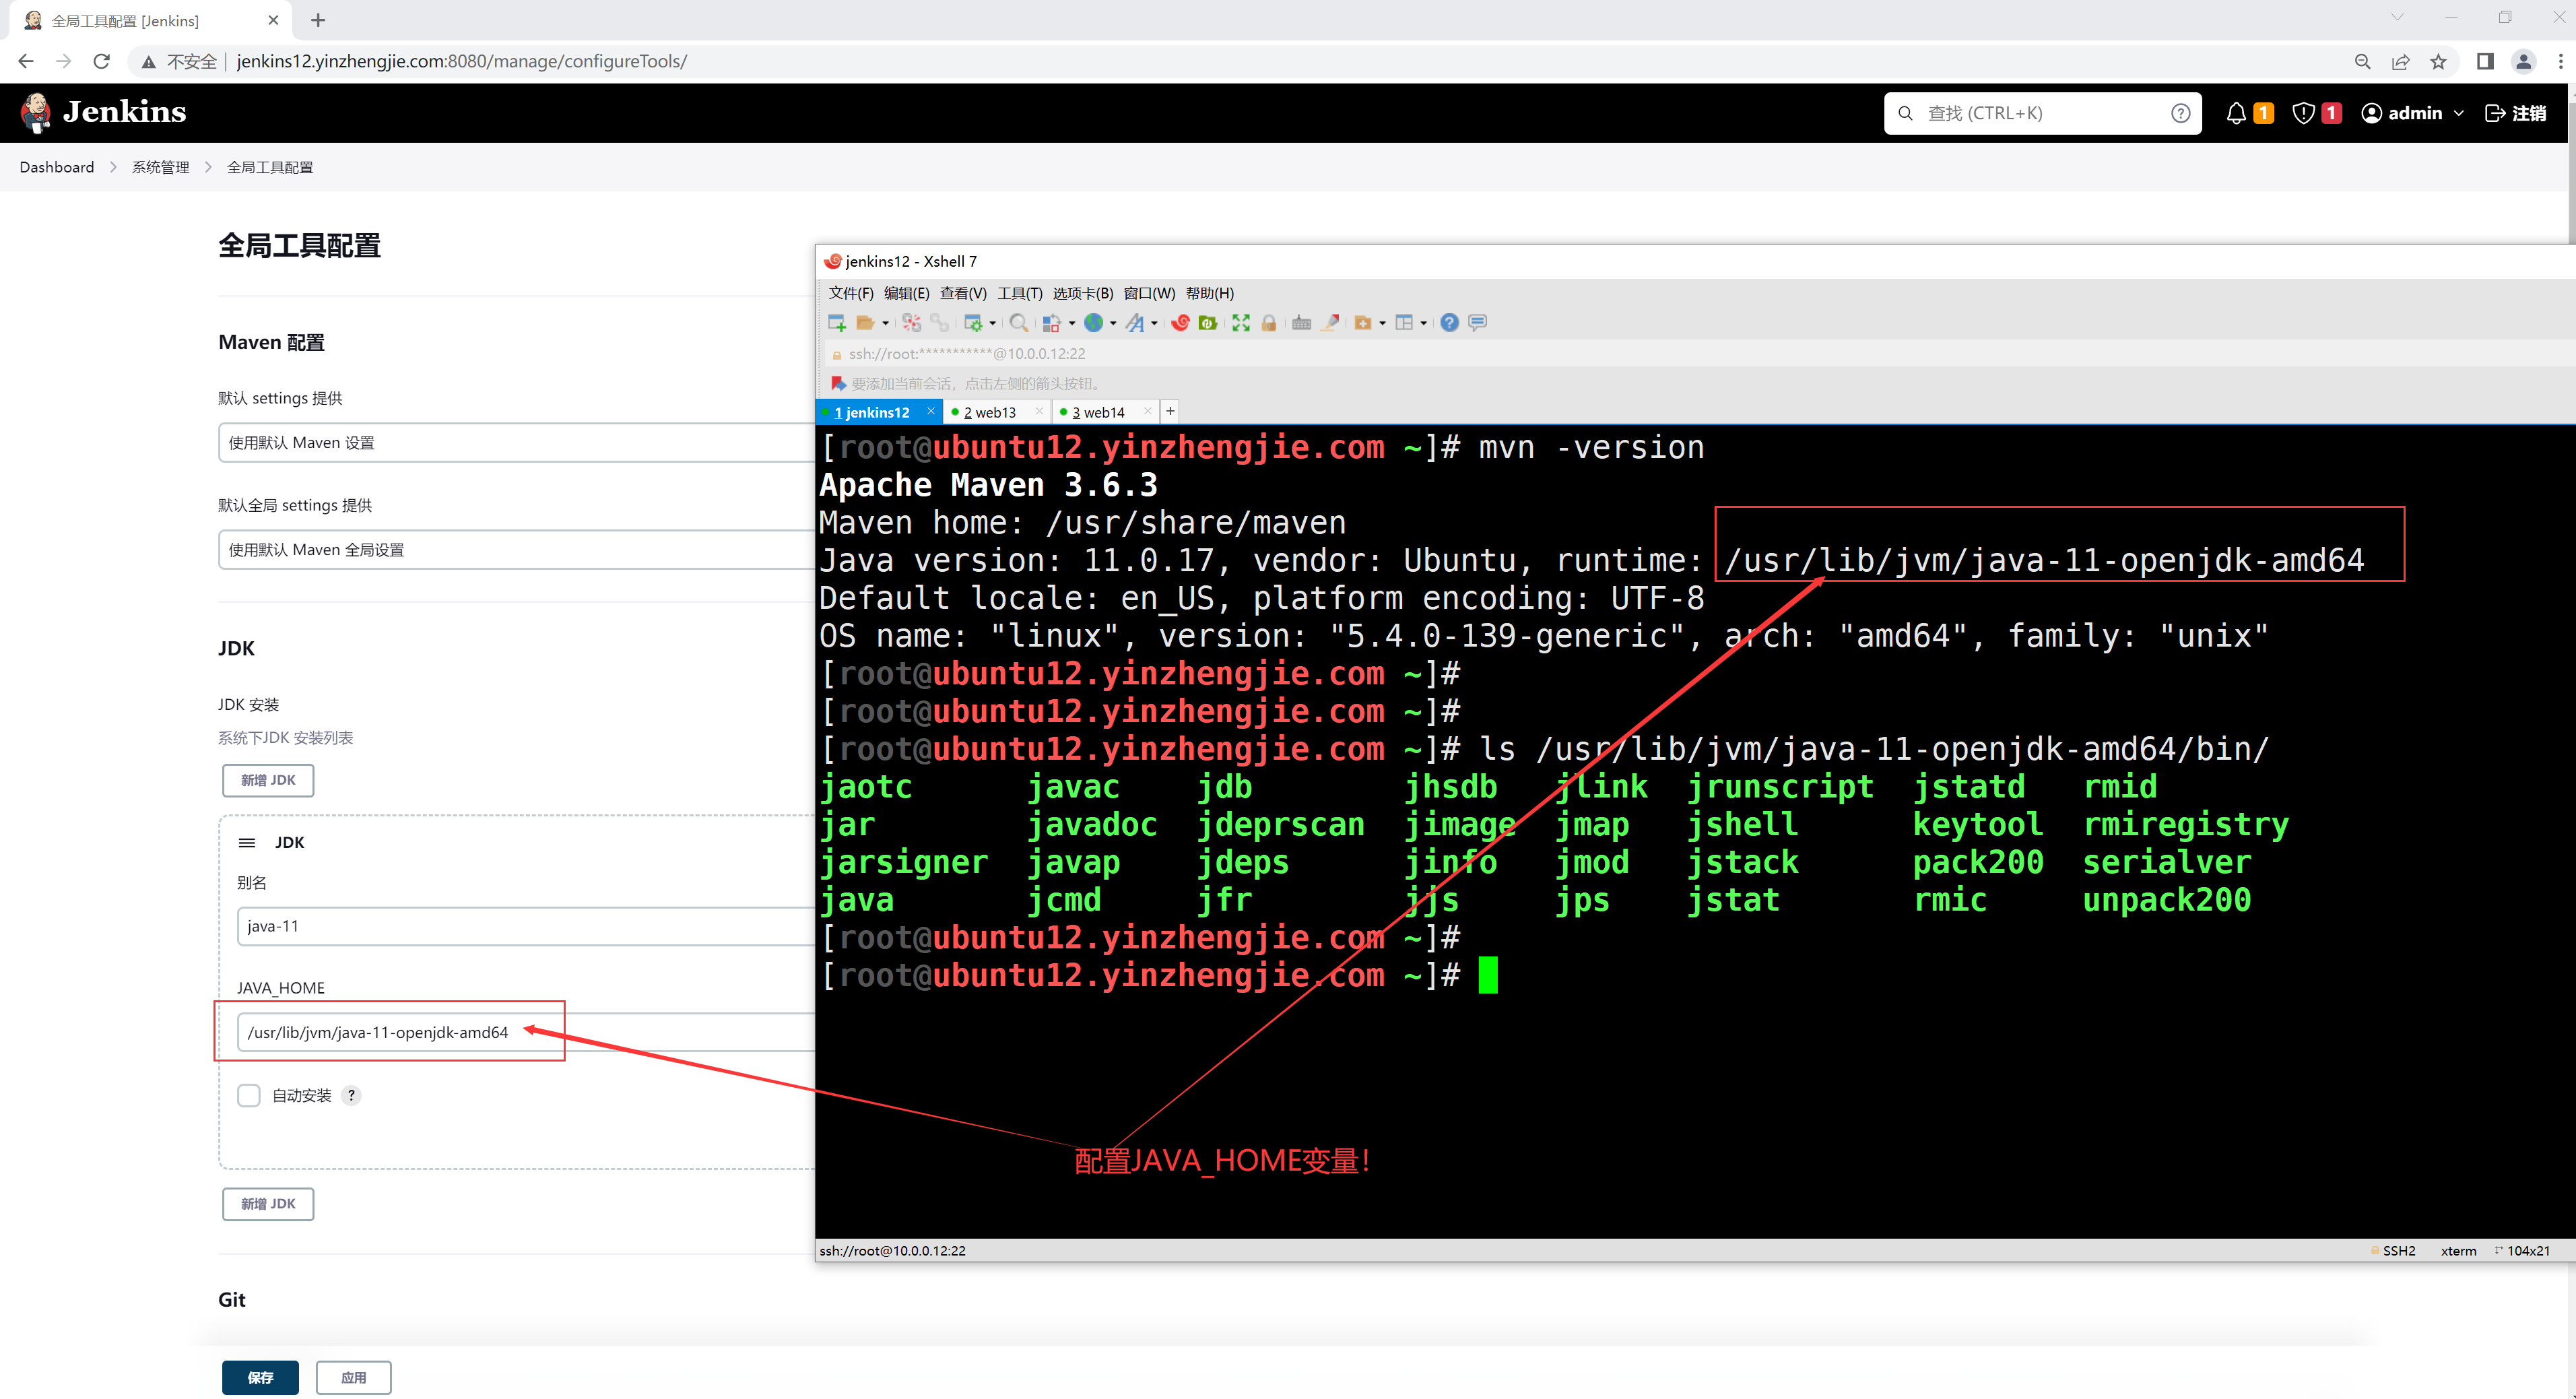Click the red Xftp swirl icon in toolbar
2576x1399 pixels.
[1180, 322]
